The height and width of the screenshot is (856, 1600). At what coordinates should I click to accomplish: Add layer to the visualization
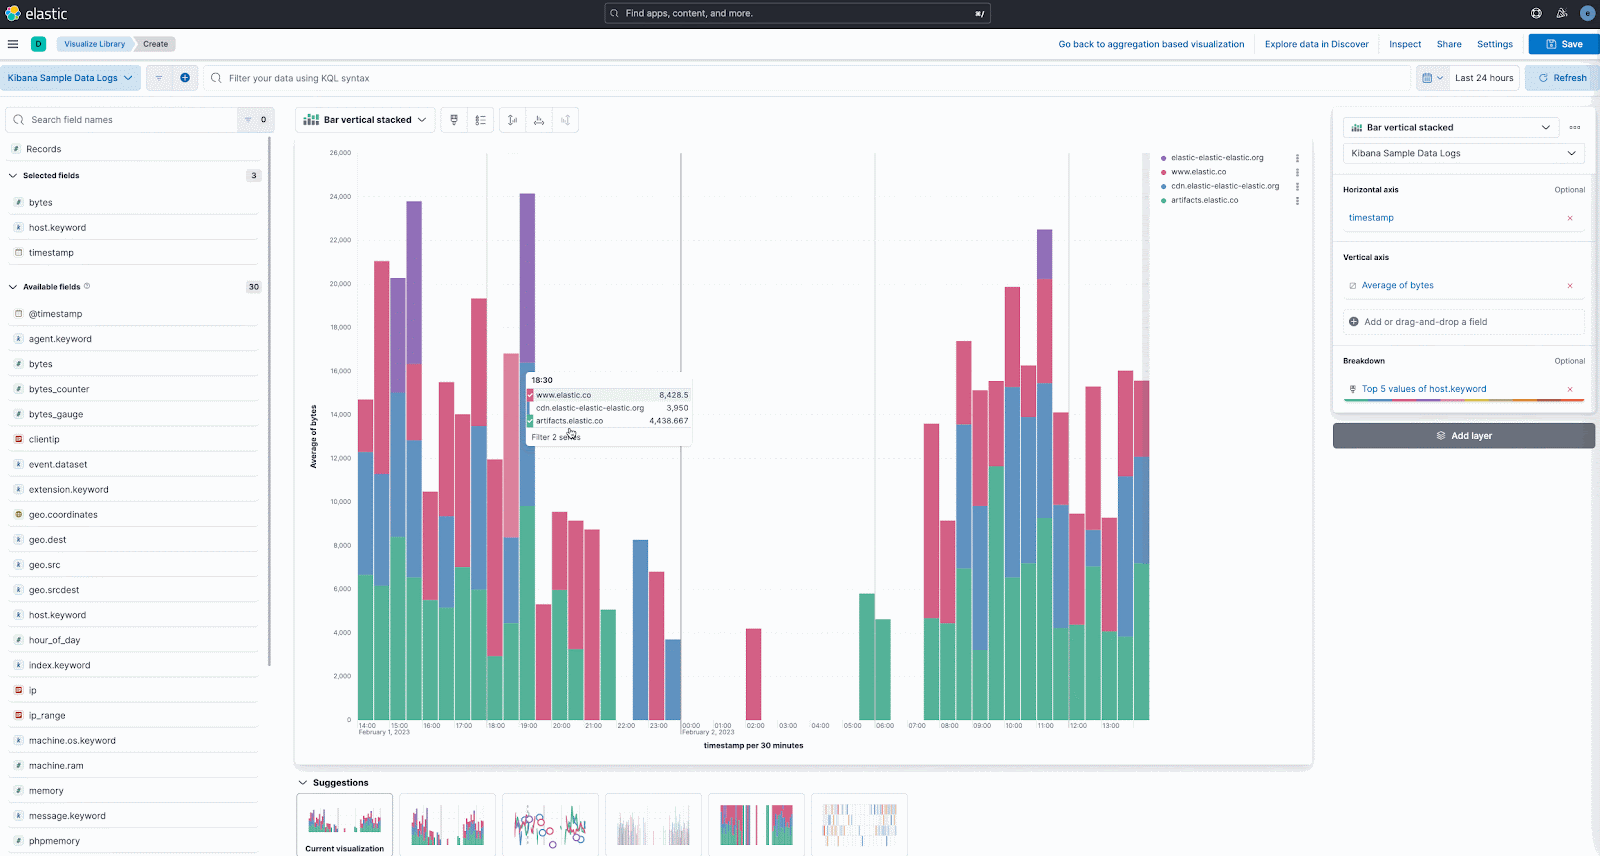point(1464,436)
